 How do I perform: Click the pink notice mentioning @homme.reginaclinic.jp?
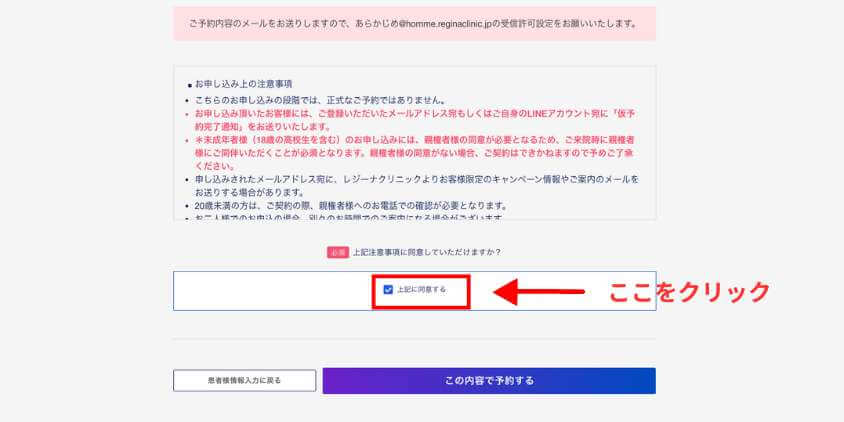tap(414, 24)
